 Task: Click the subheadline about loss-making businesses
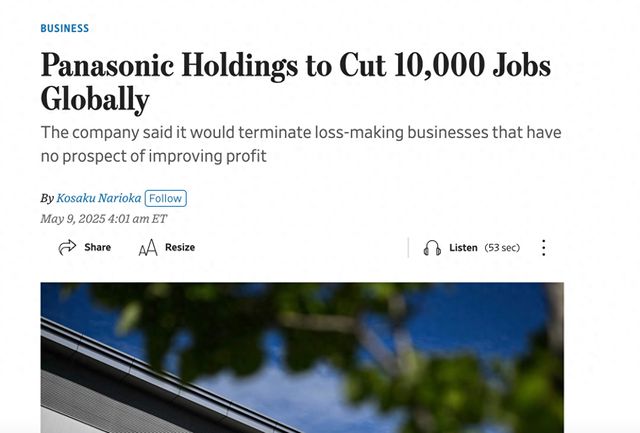[301, 144]
